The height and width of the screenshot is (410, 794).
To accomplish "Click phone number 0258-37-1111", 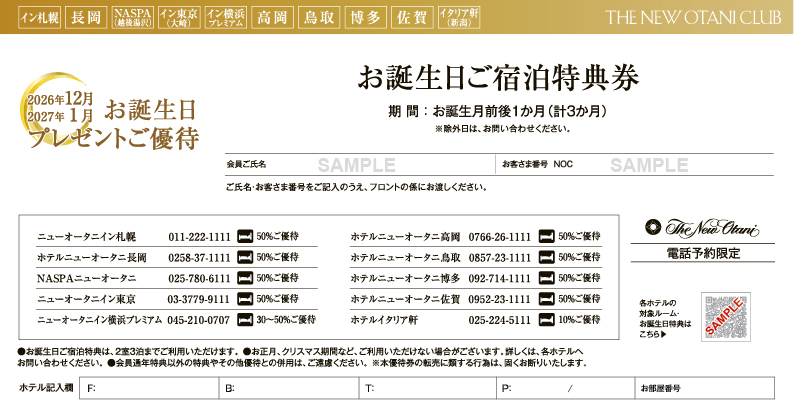I will (199, 258).
